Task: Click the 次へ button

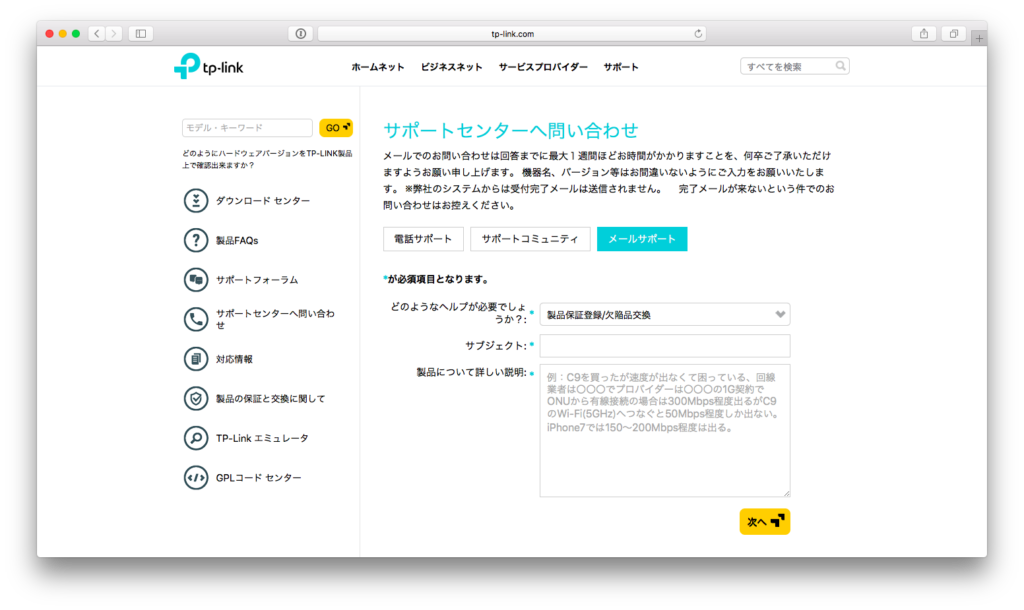Action: [765, 522]
